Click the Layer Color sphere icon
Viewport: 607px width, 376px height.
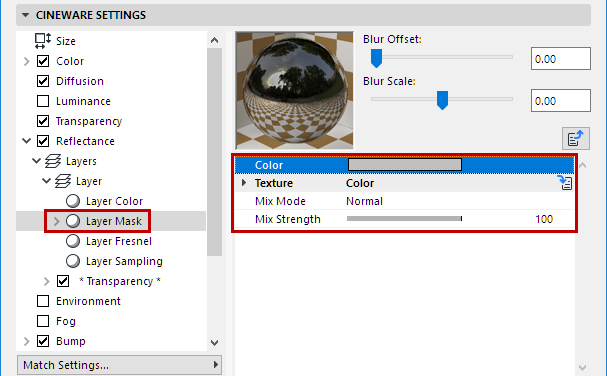[73, 201]
